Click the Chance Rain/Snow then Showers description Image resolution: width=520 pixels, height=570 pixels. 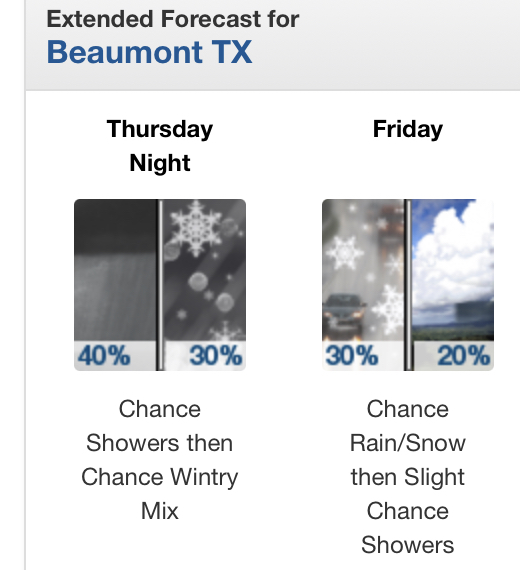408,477
